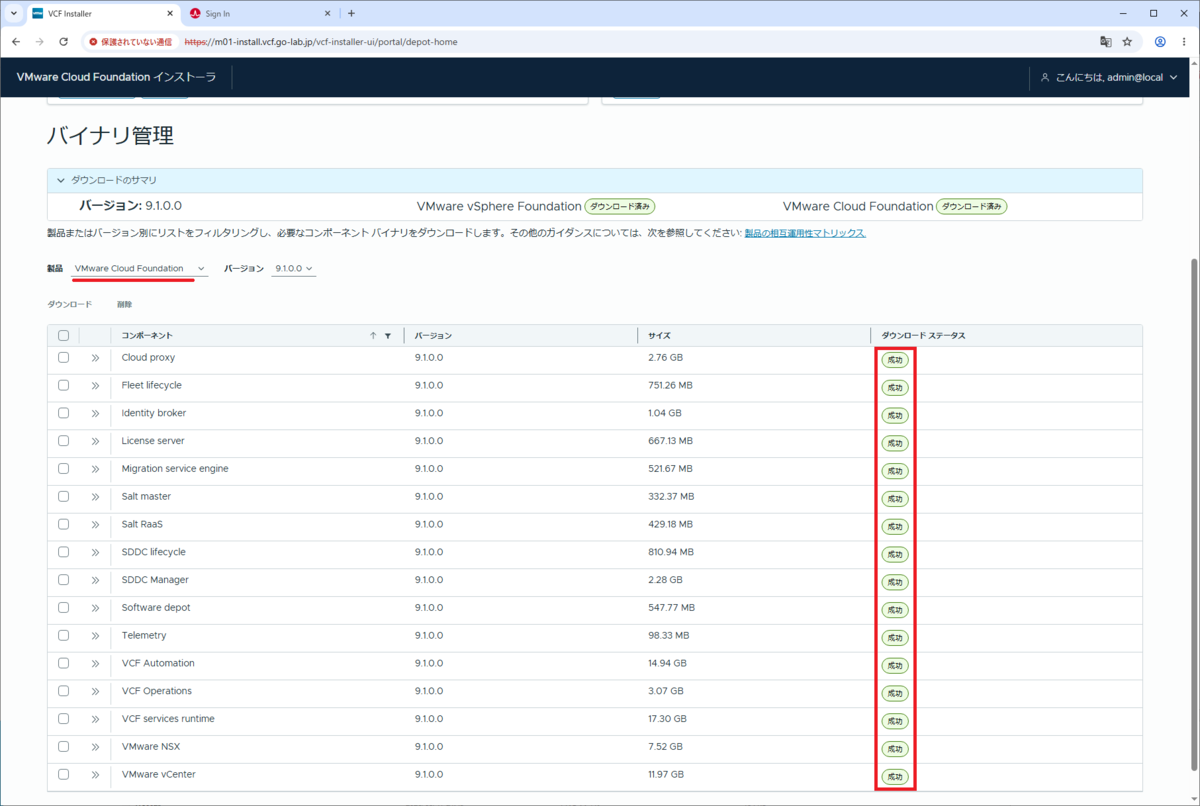
Task: Open the product dropdown VMware Cloud Foundation
Action: click(140, 269)
